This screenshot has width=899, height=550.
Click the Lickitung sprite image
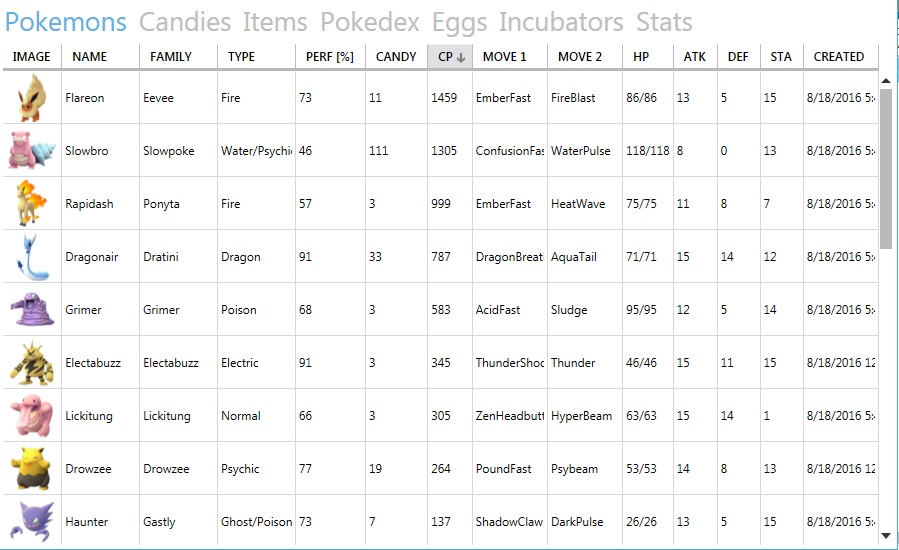pos(32,416)
